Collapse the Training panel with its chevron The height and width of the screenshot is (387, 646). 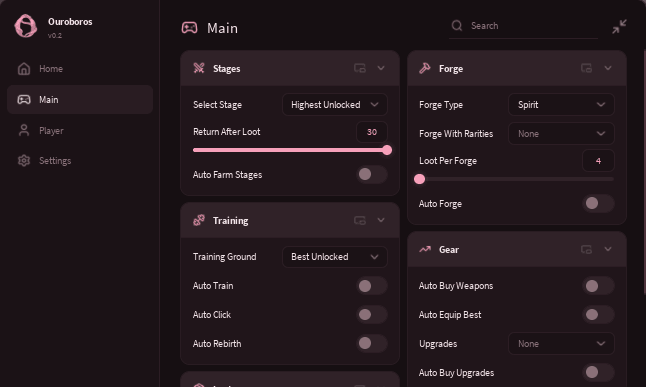[381, 220]
